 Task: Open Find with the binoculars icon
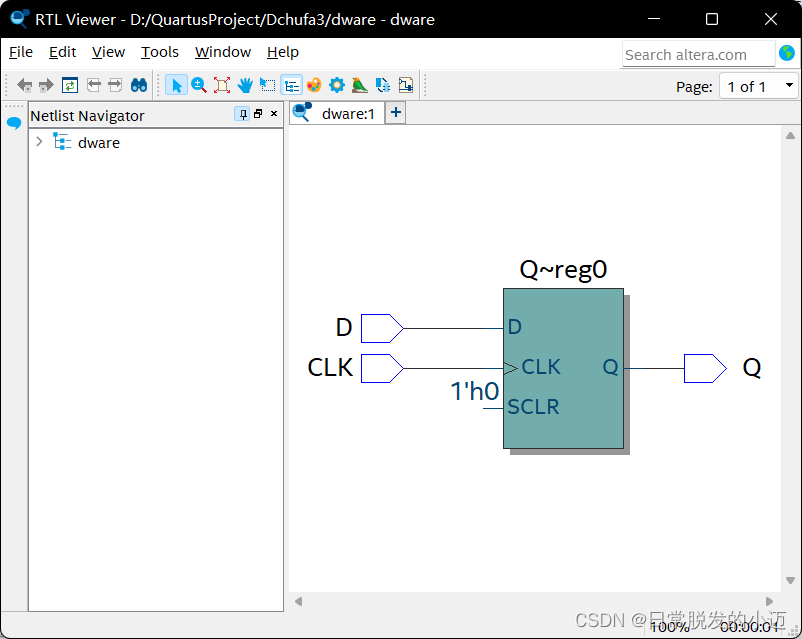click(x=139, y=85)
